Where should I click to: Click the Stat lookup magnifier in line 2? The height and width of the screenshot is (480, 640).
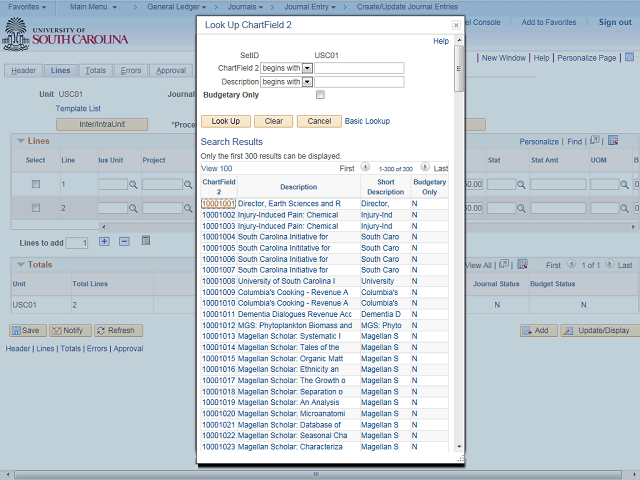tap(521, 208)
